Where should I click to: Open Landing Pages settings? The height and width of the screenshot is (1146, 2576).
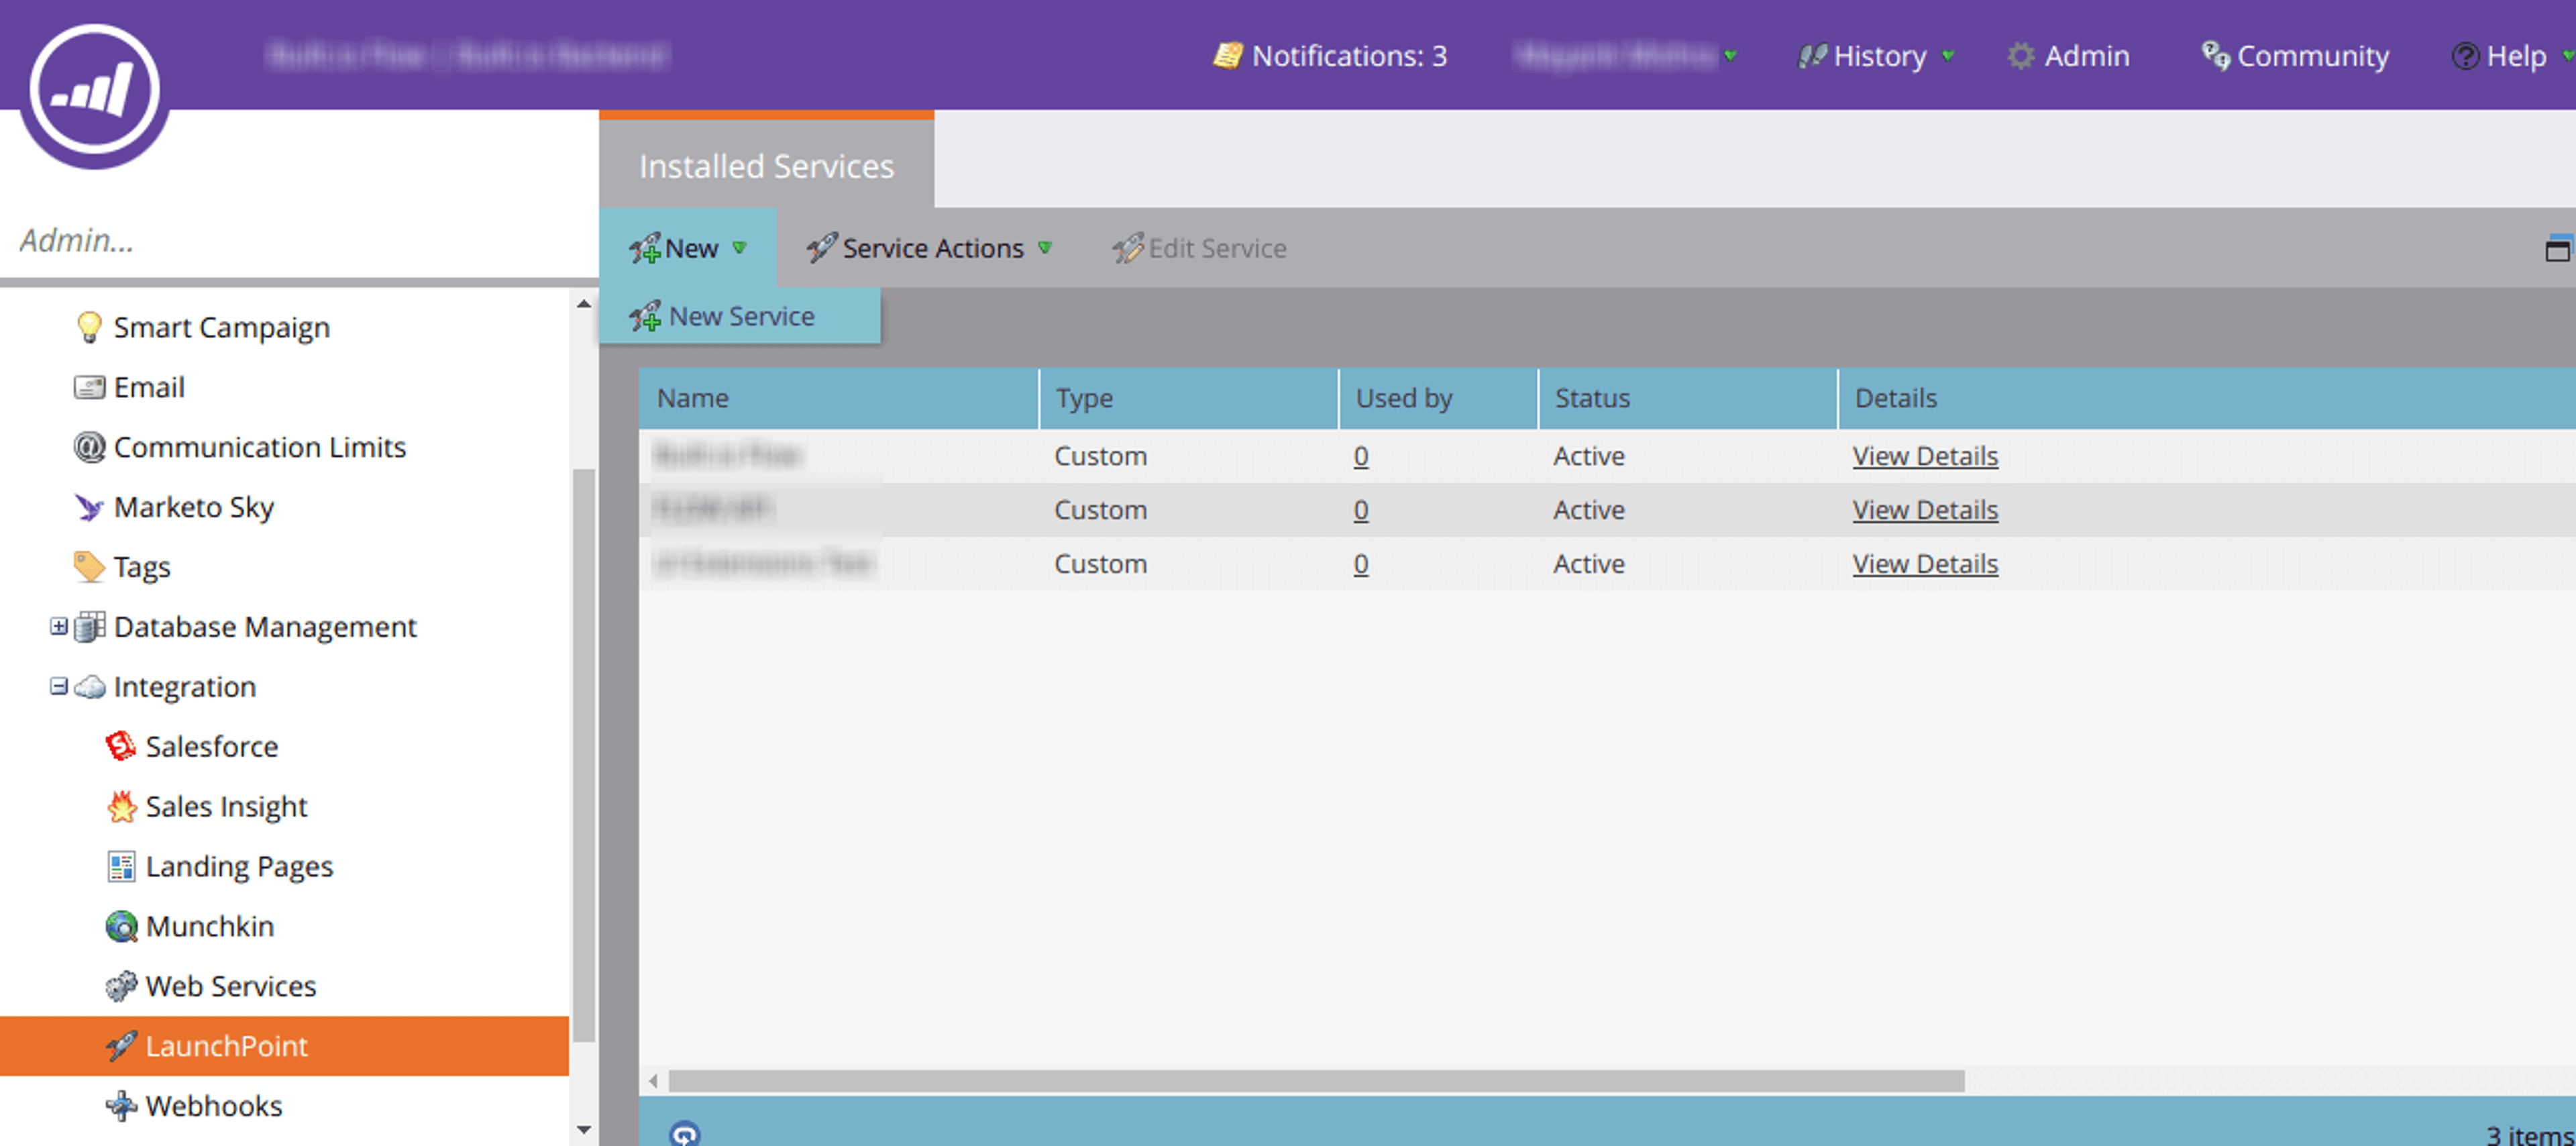[x=239, y=867]
